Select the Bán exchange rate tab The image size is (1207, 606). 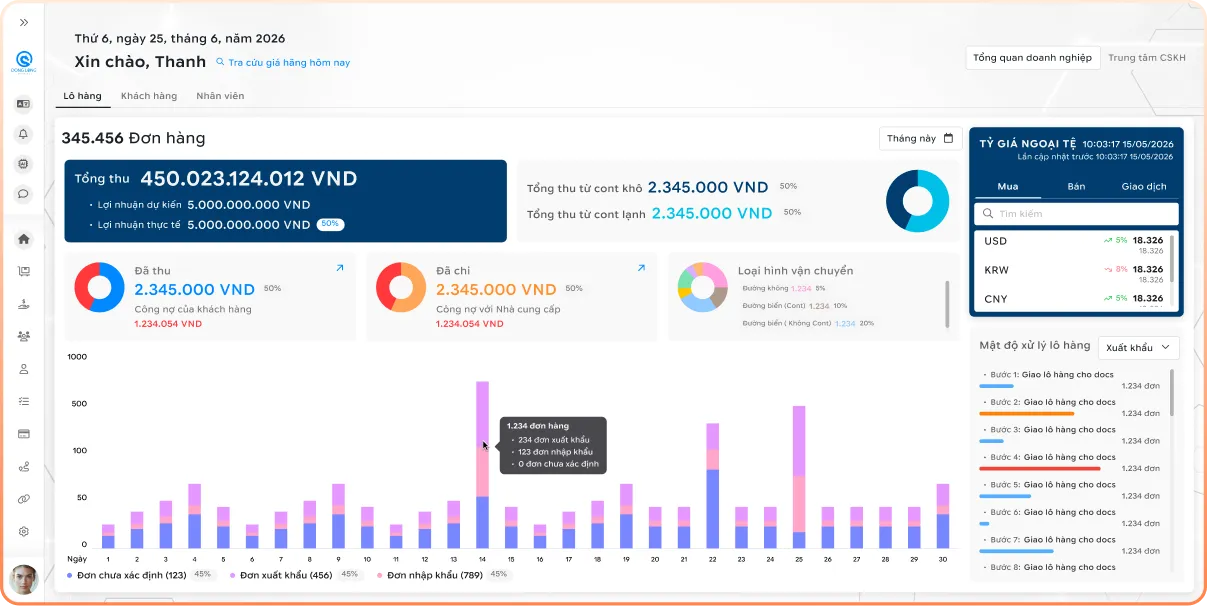coord(1076,186)
